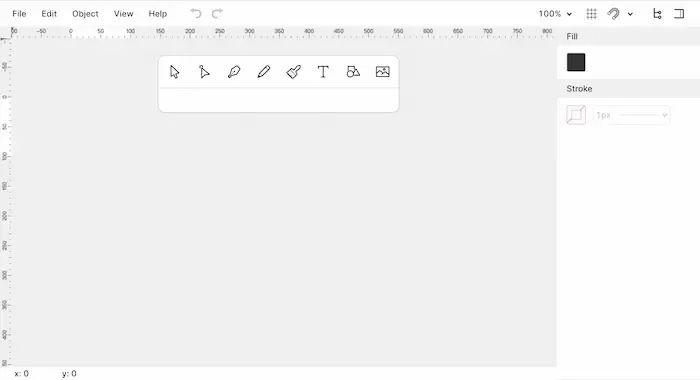Click the Undo arrow button
This screenshot has width=700, height=380.
tap(196, 14)
